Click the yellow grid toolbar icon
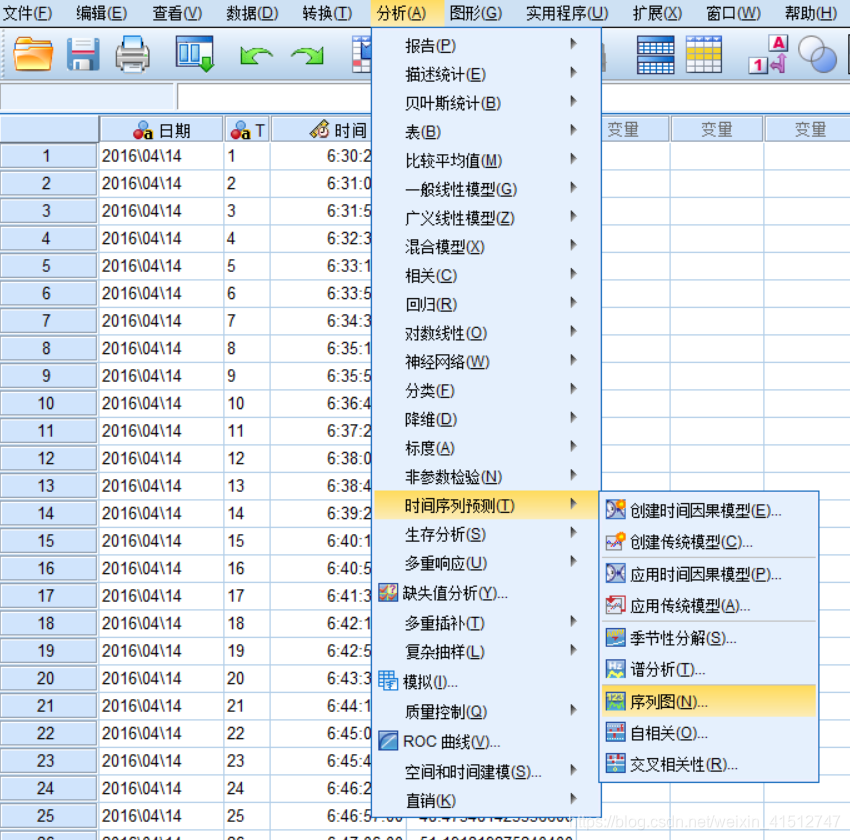850x840 pixels. (703, 55)
